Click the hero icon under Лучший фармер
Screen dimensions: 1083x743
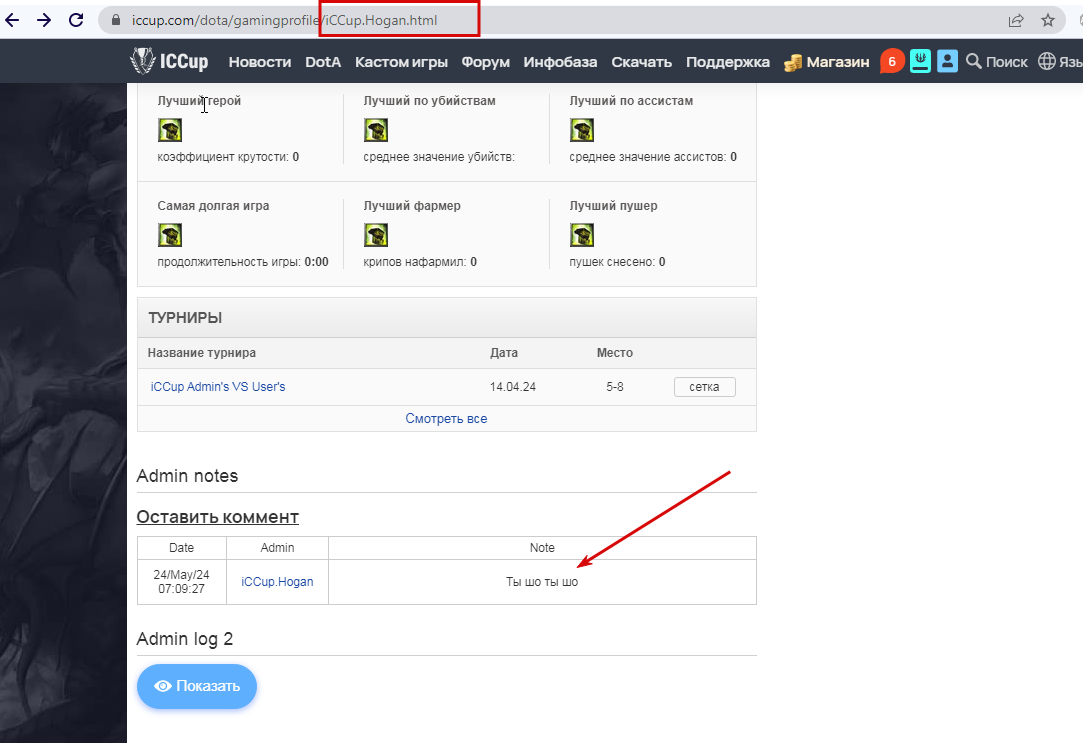[376, 235]
